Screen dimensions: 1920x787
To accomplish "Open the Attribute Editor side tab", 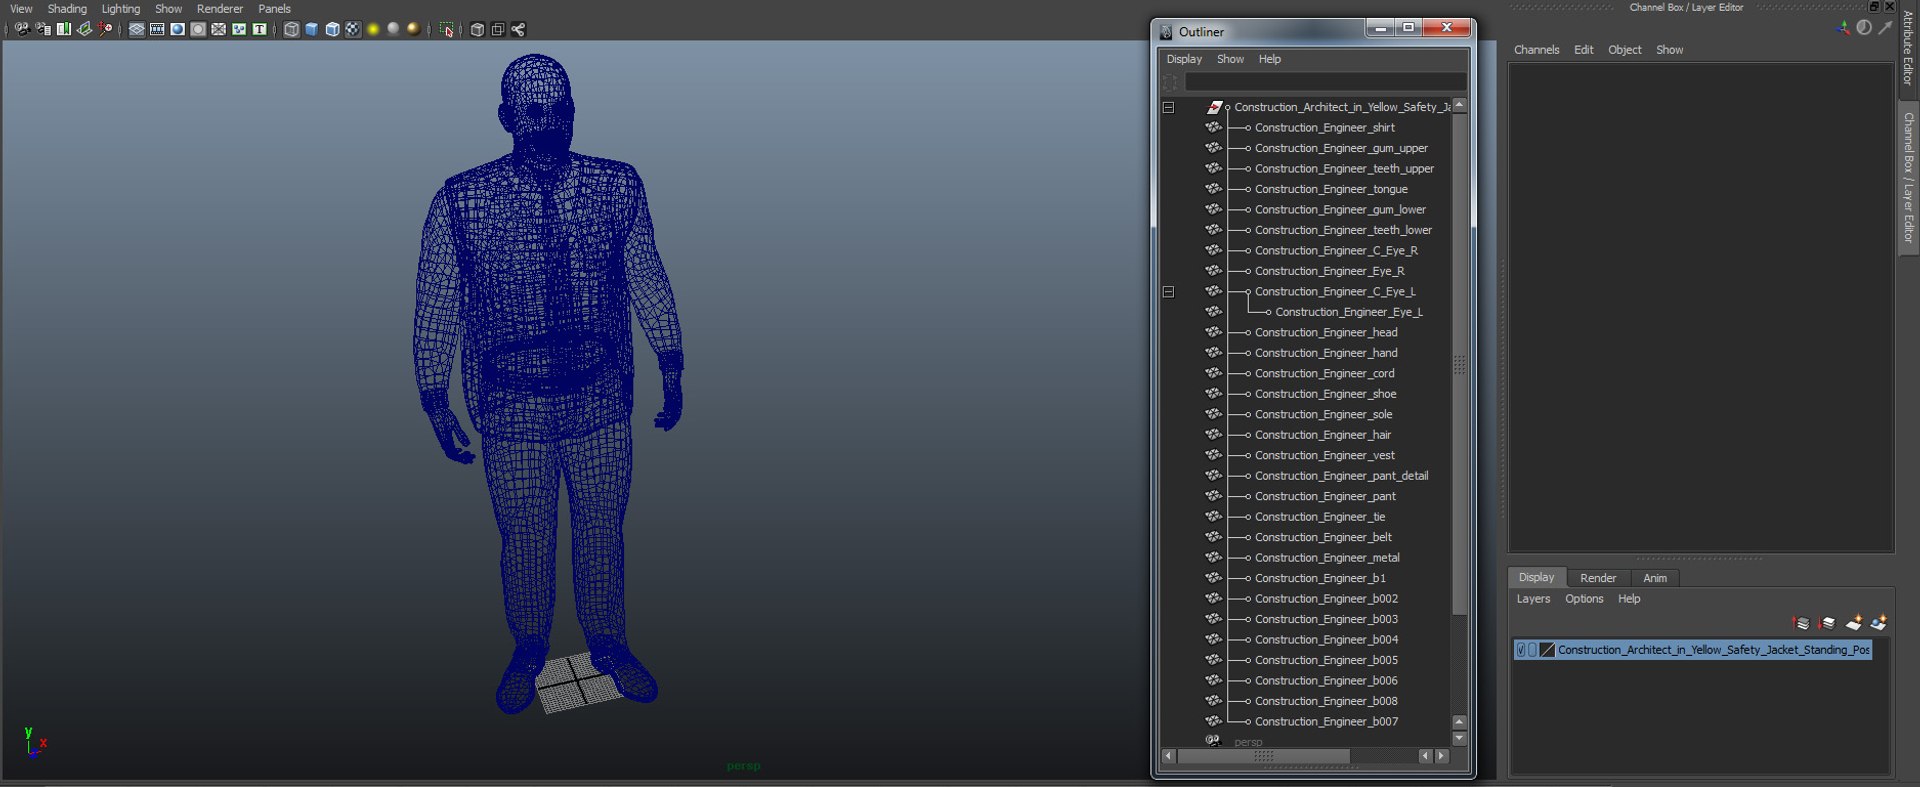I will (x=1908, y=47).
